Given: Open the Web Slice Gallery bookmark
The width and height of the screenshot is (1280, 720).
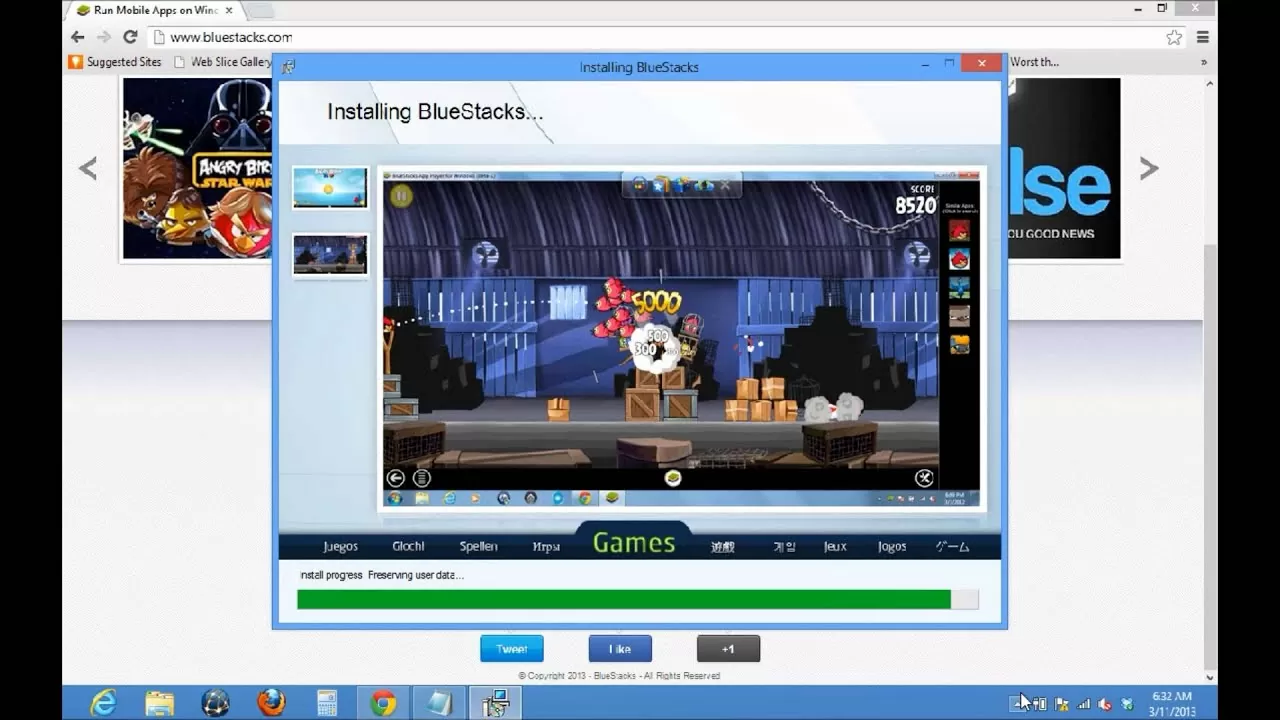Looking at the screenshot, I should [223, 62].
